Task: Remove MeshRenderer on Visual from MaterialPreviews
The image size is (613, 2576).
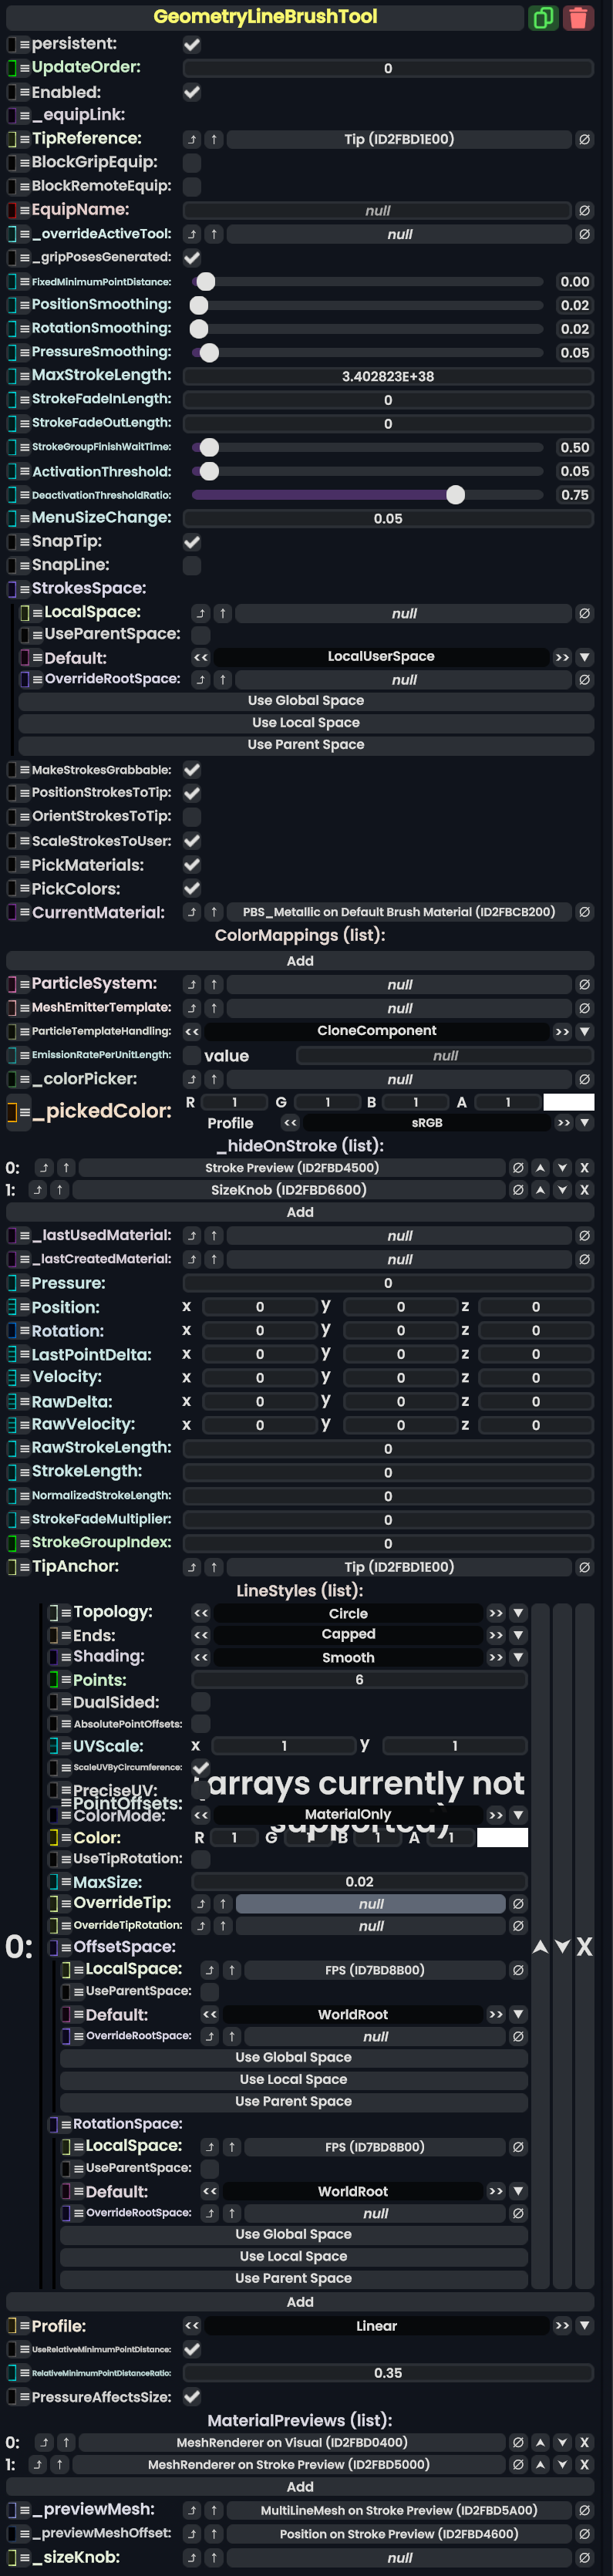Action: click(584, 2442)
